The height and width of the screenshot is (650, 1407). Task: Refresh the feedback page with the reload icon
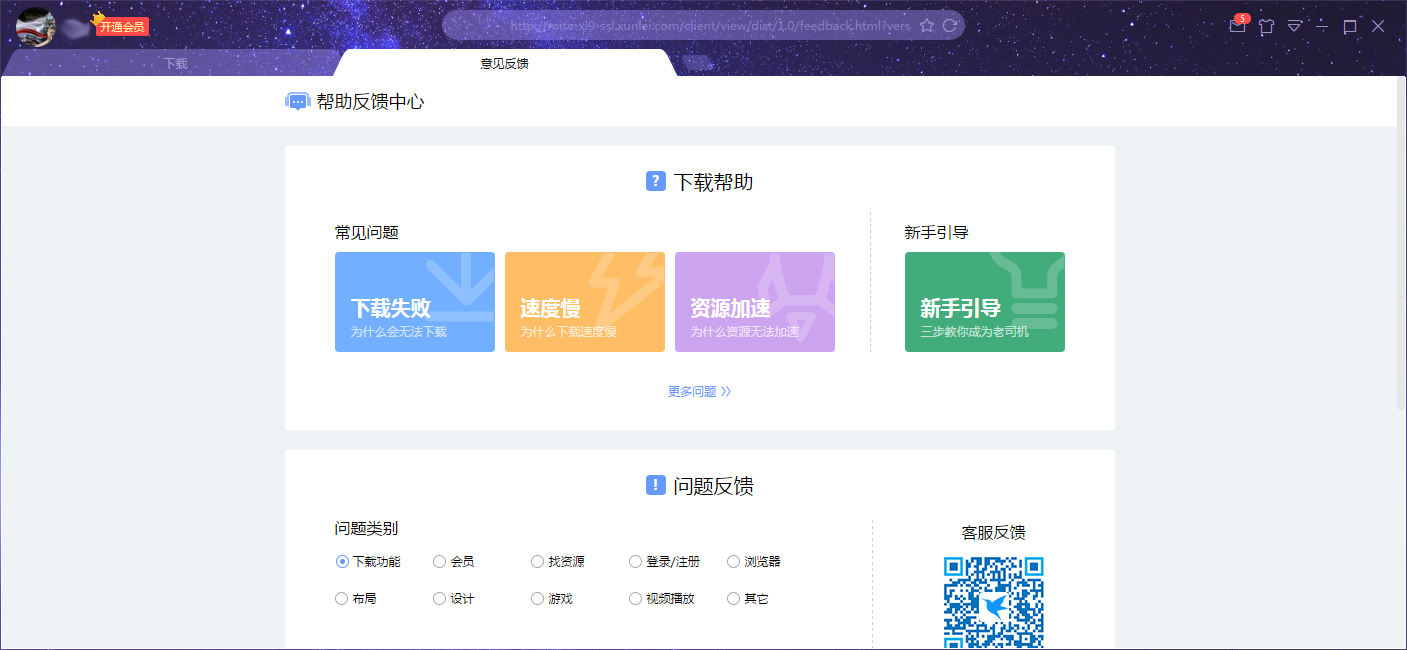pyautogui.click(x=949, y=26)
